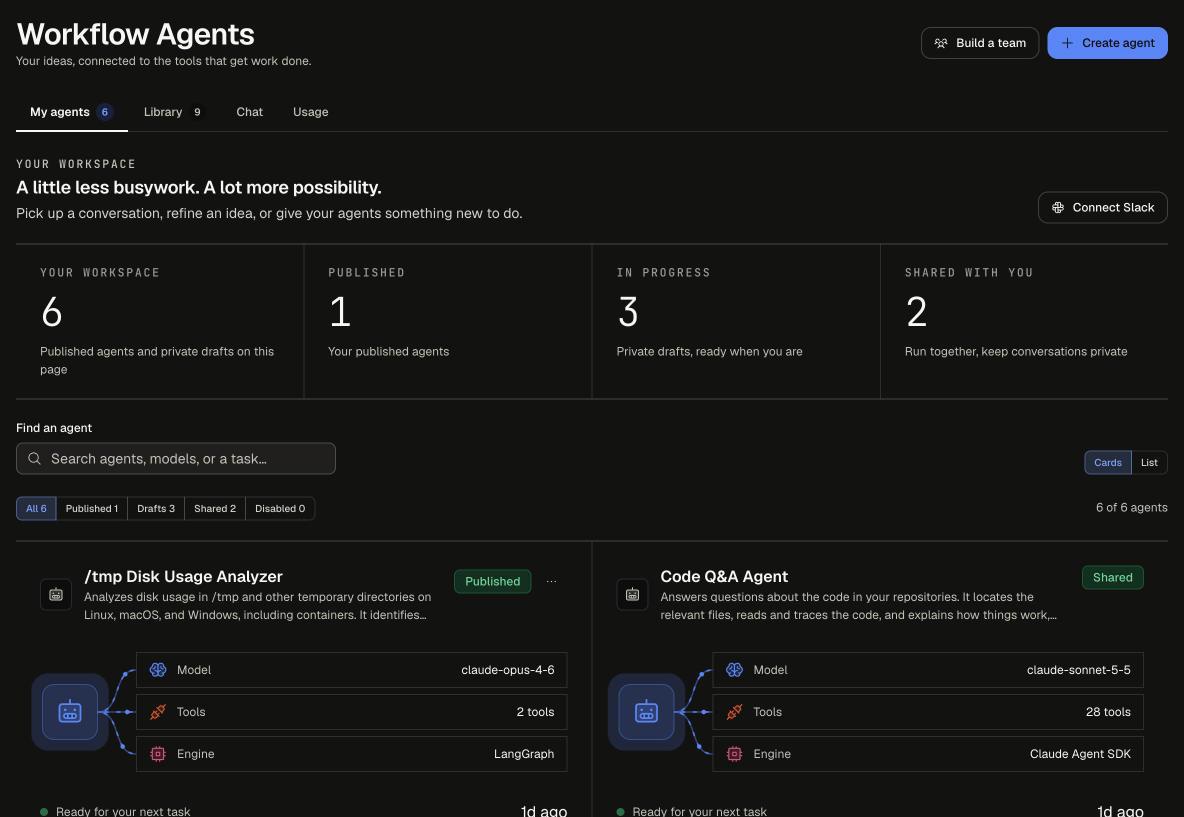Filter by Shared 2

214,508
